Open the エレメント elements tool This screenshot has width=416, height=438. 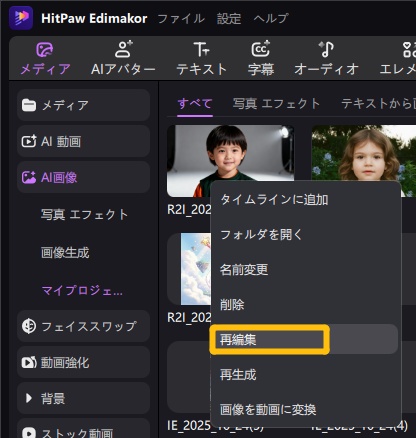click(398, 58)
